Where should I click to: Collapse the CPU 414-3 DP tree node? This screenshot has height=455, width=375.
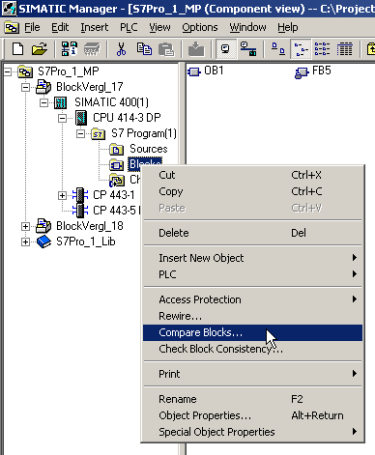pos(62,118)
